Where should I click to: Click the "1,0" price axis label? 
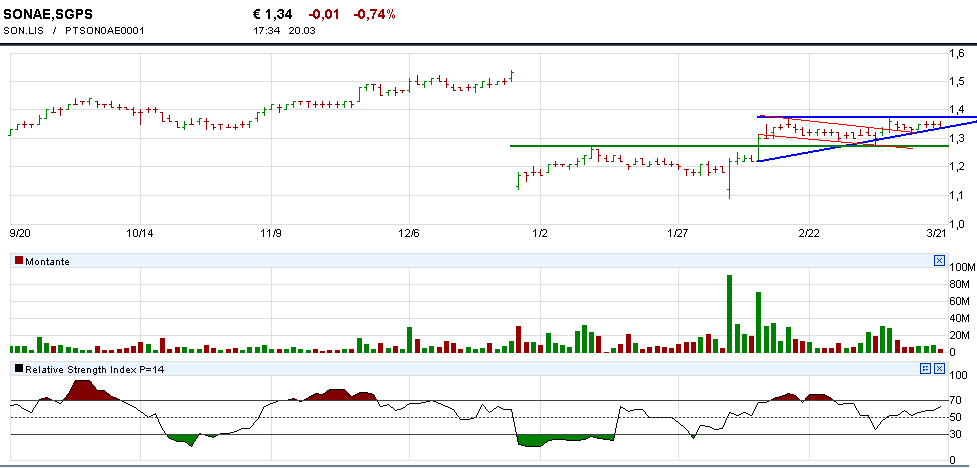956,224
